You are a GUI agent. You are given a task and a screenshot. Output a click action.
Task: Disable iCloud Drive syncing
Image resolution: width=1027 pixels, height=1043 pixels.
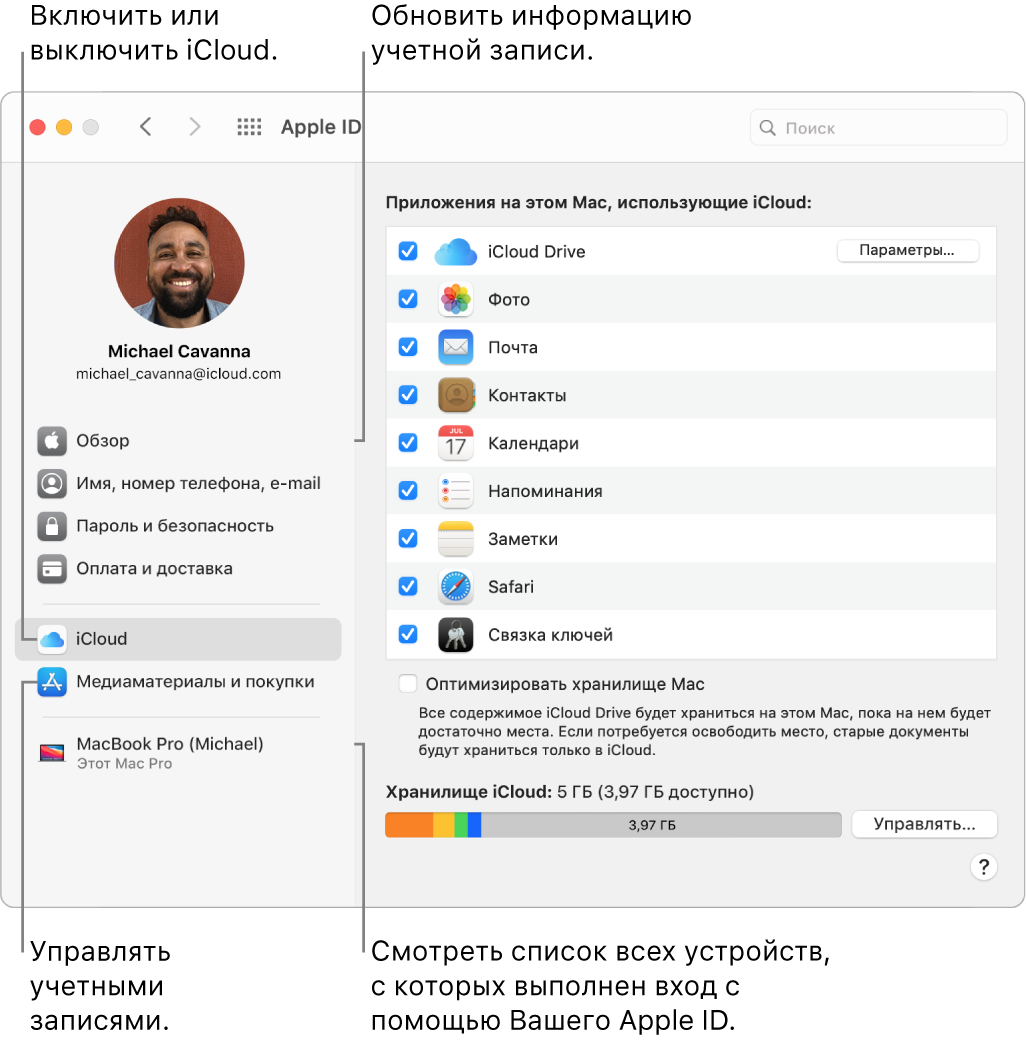407,251
